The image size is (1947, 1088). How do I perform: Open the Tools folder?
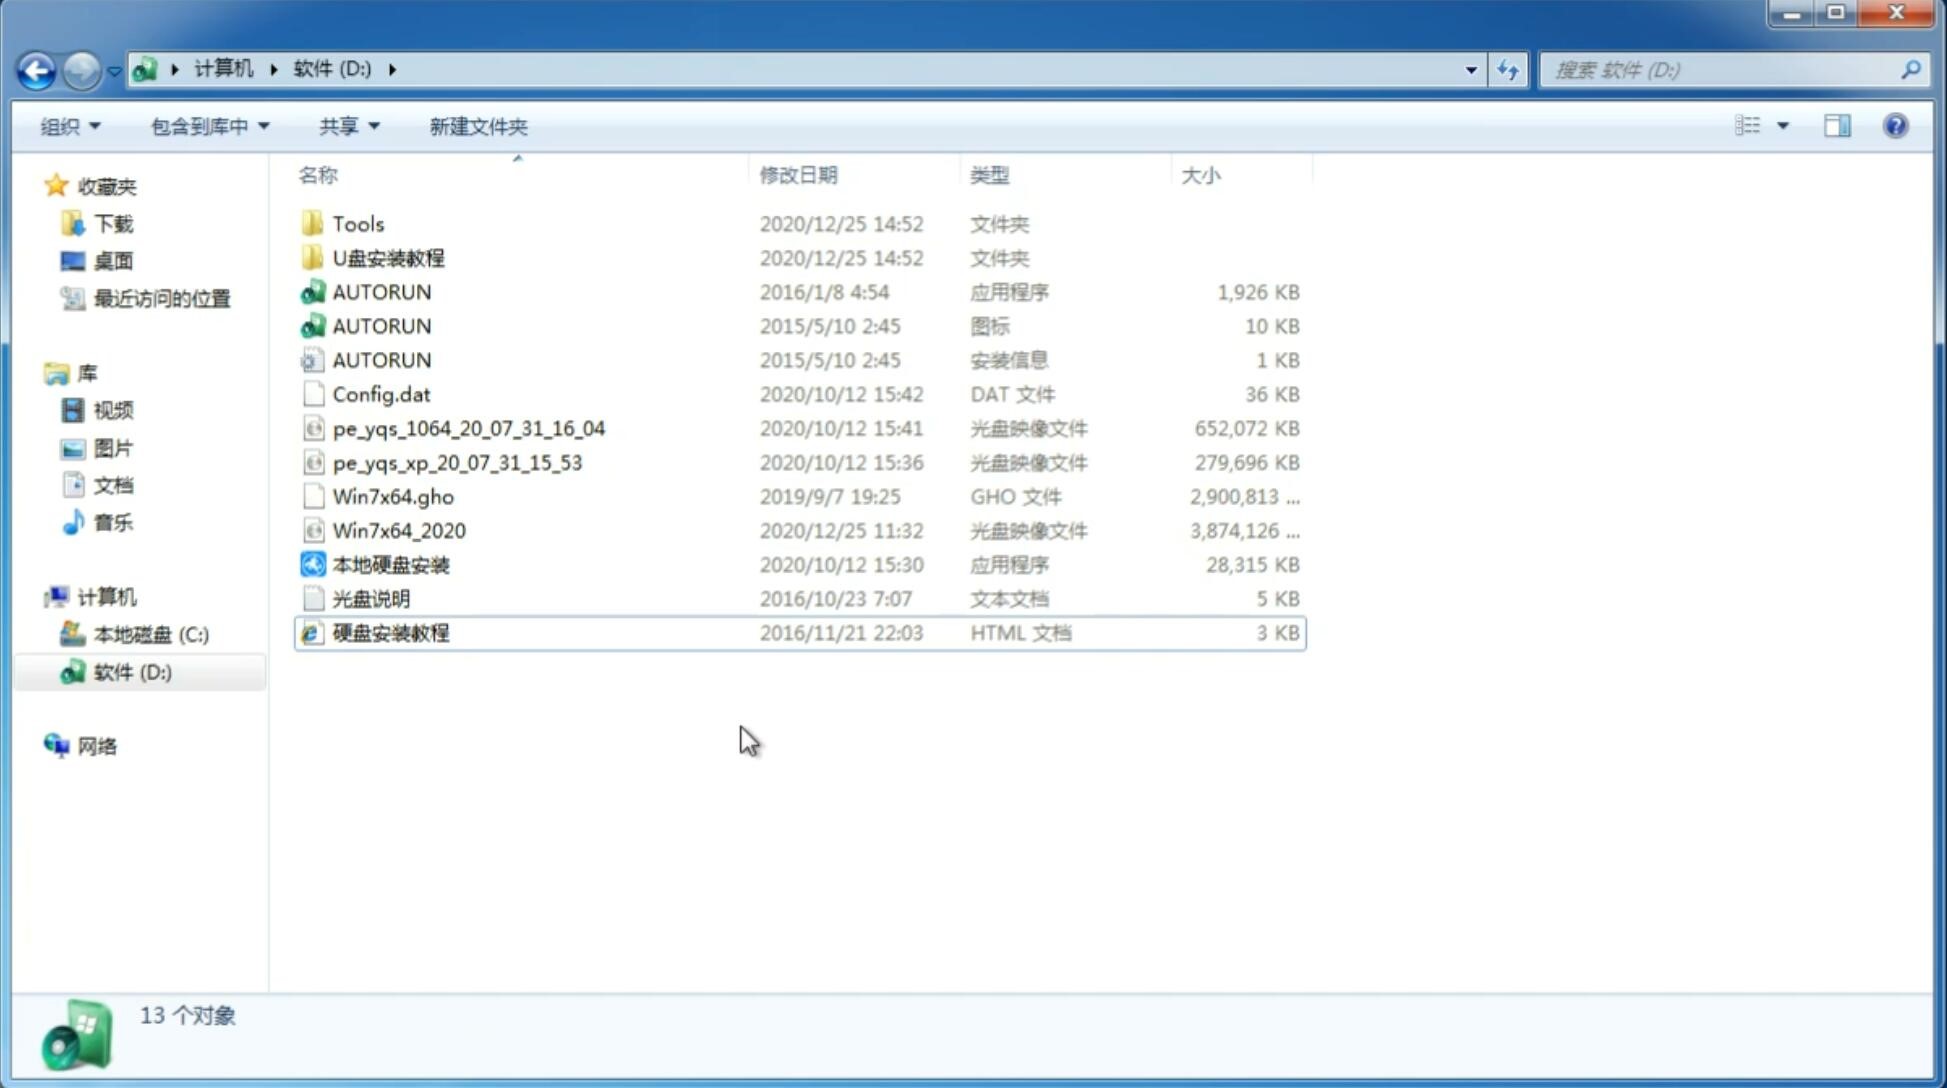pyautogui.click(x=357, y=223)
